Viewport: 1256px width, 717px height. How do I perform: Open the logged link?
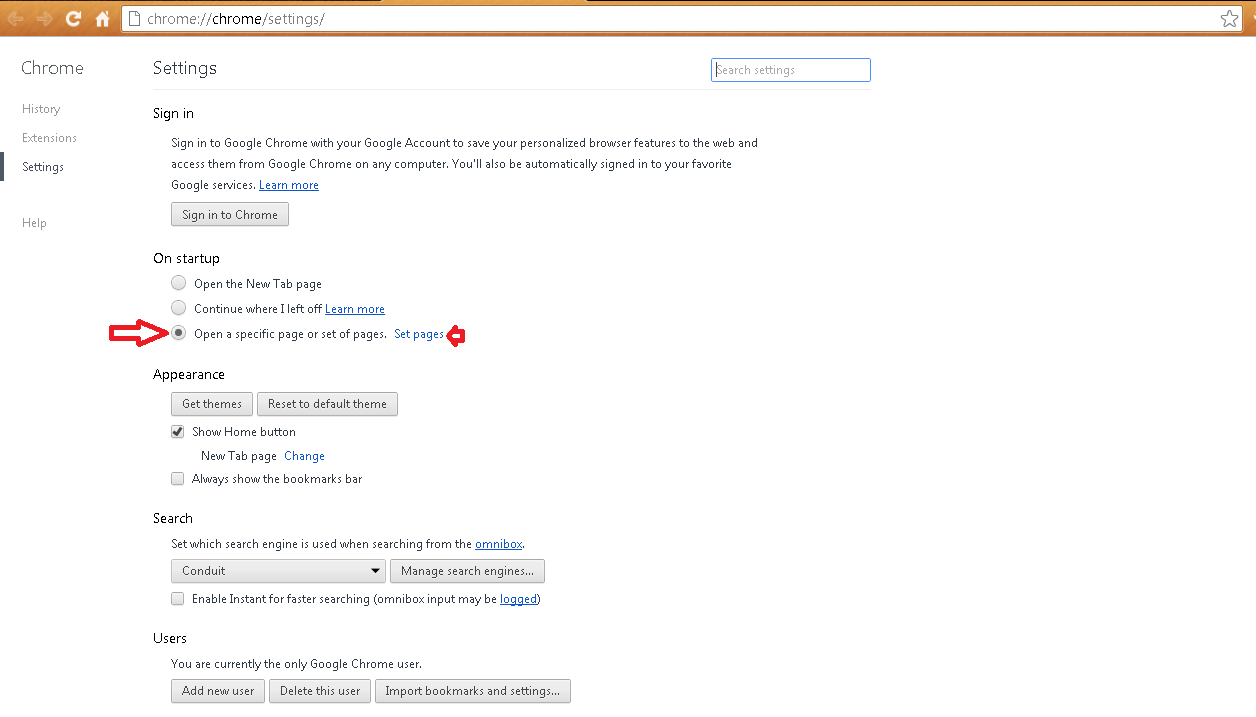pos(519,599)
